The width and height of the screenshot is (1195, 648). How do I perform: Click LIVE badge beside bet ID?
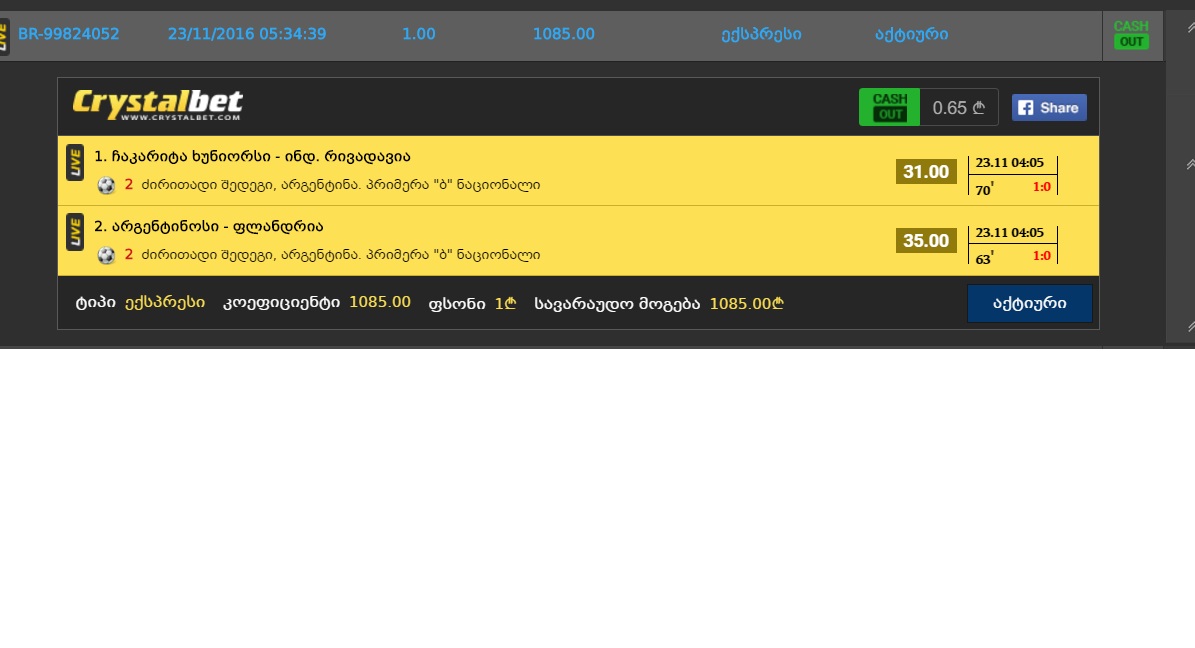(x=4, y=37)
